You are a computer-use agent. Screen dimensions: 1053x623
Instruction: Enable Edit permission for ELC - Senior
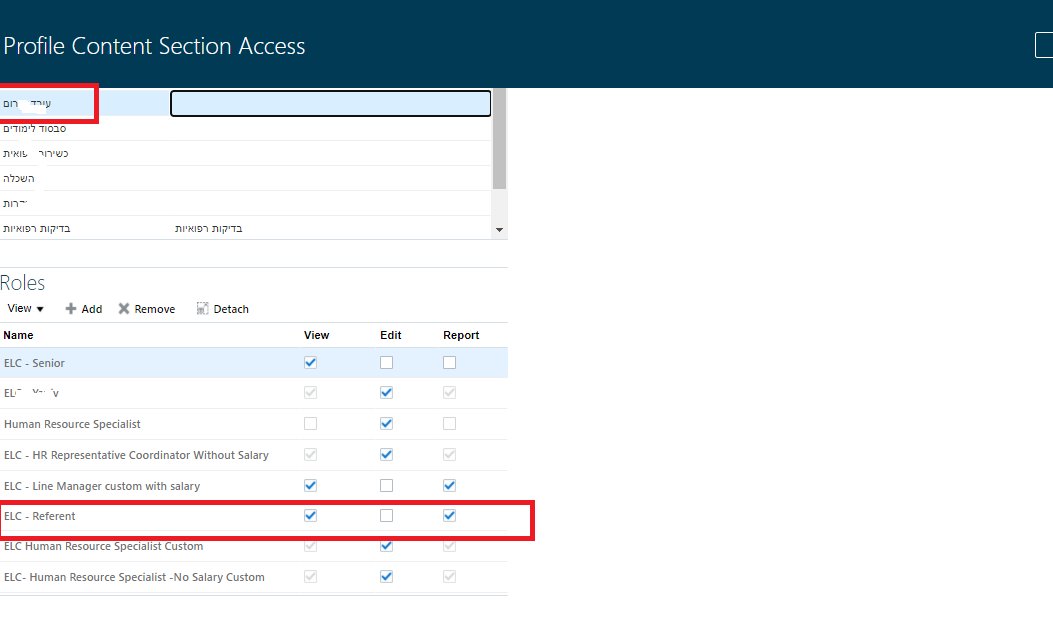[386, 362]
